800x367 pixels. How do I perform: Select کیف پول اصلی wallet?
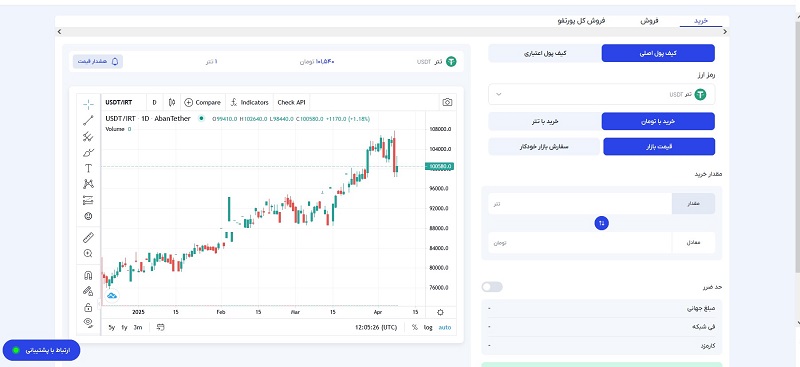(658, 53)
